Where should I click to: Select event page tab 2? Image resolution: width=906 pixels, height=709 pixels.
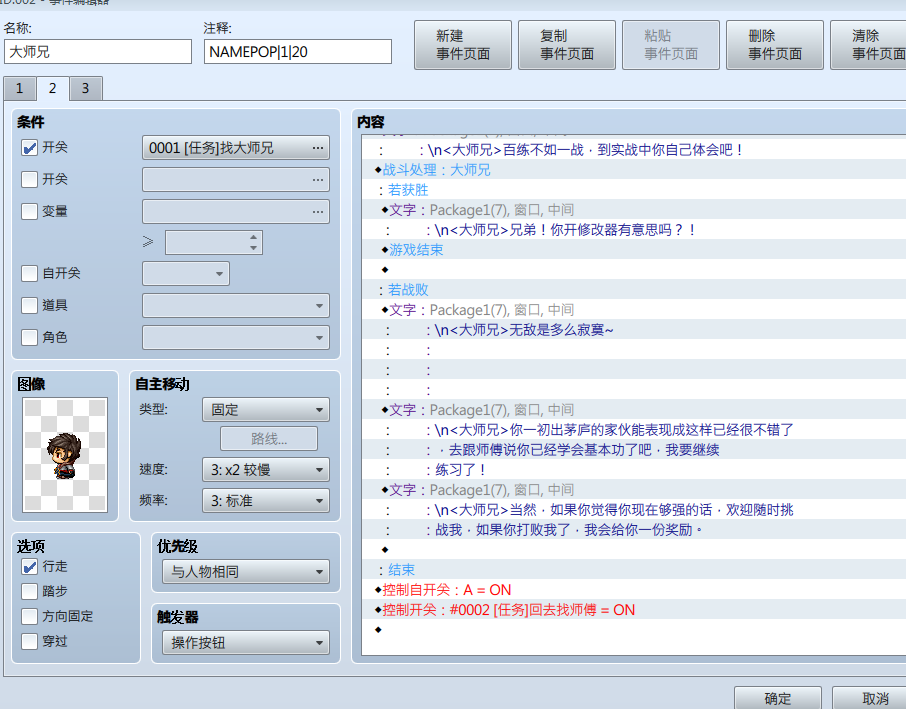pos(53,88)
